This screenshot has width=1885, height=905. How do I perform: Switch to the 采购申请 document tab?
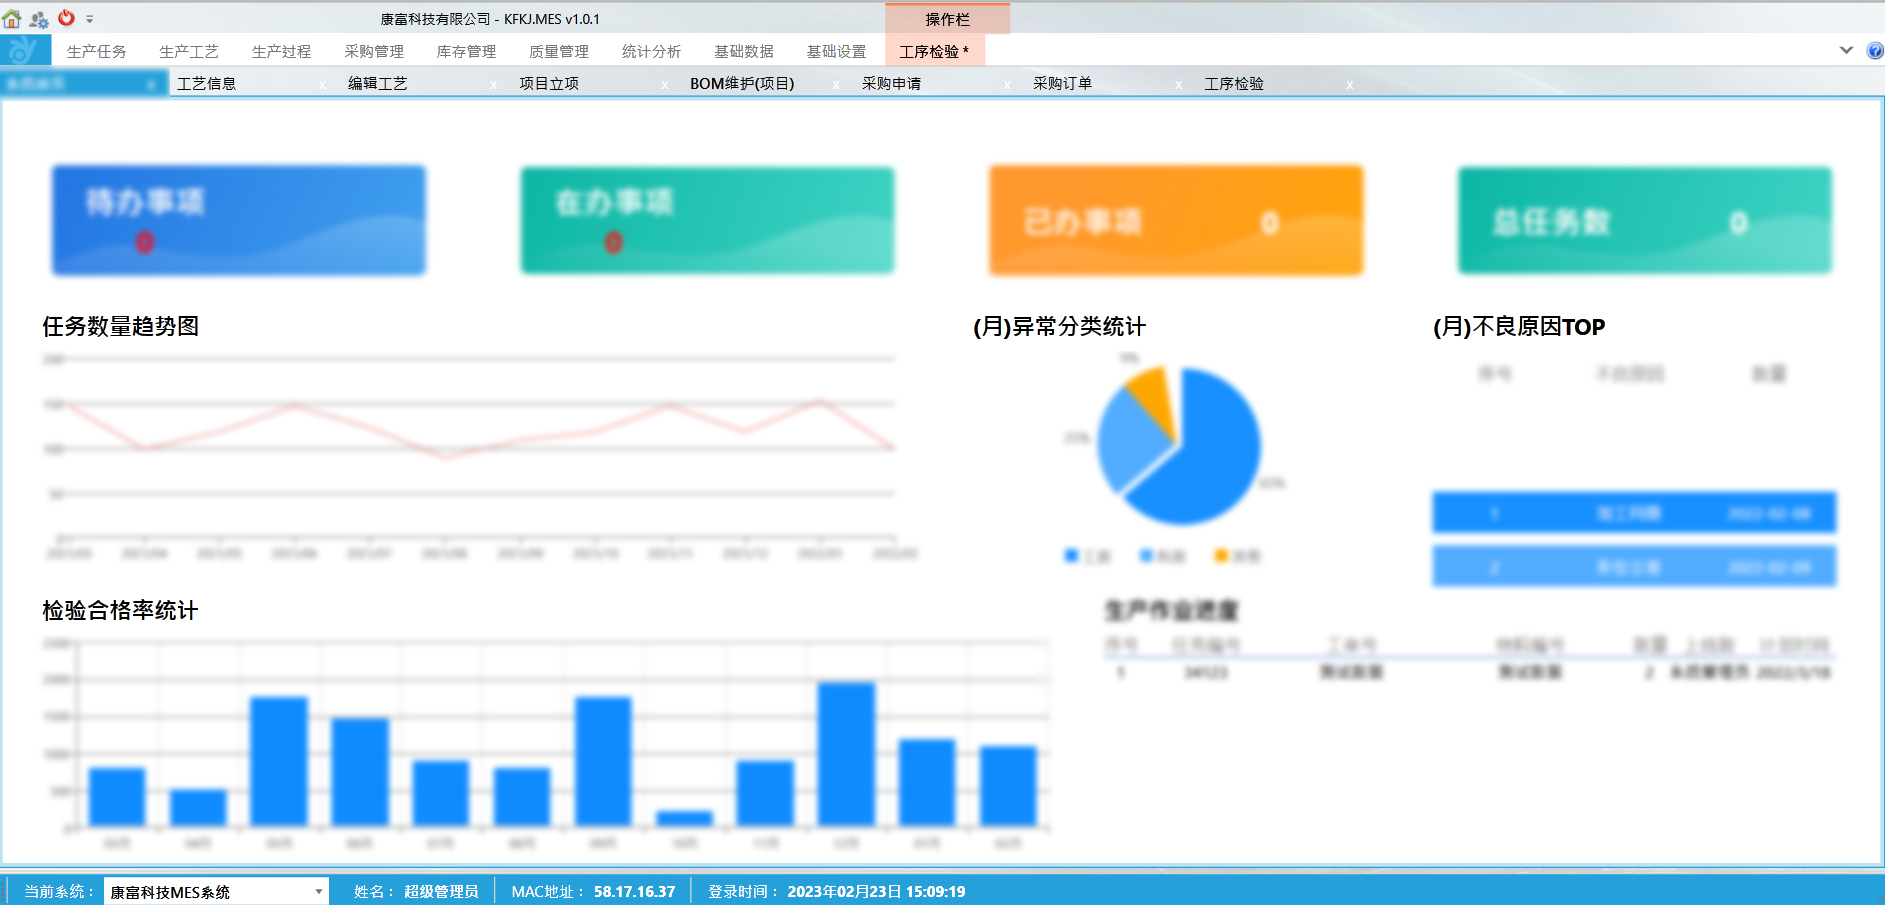click(x=891, y=84)
